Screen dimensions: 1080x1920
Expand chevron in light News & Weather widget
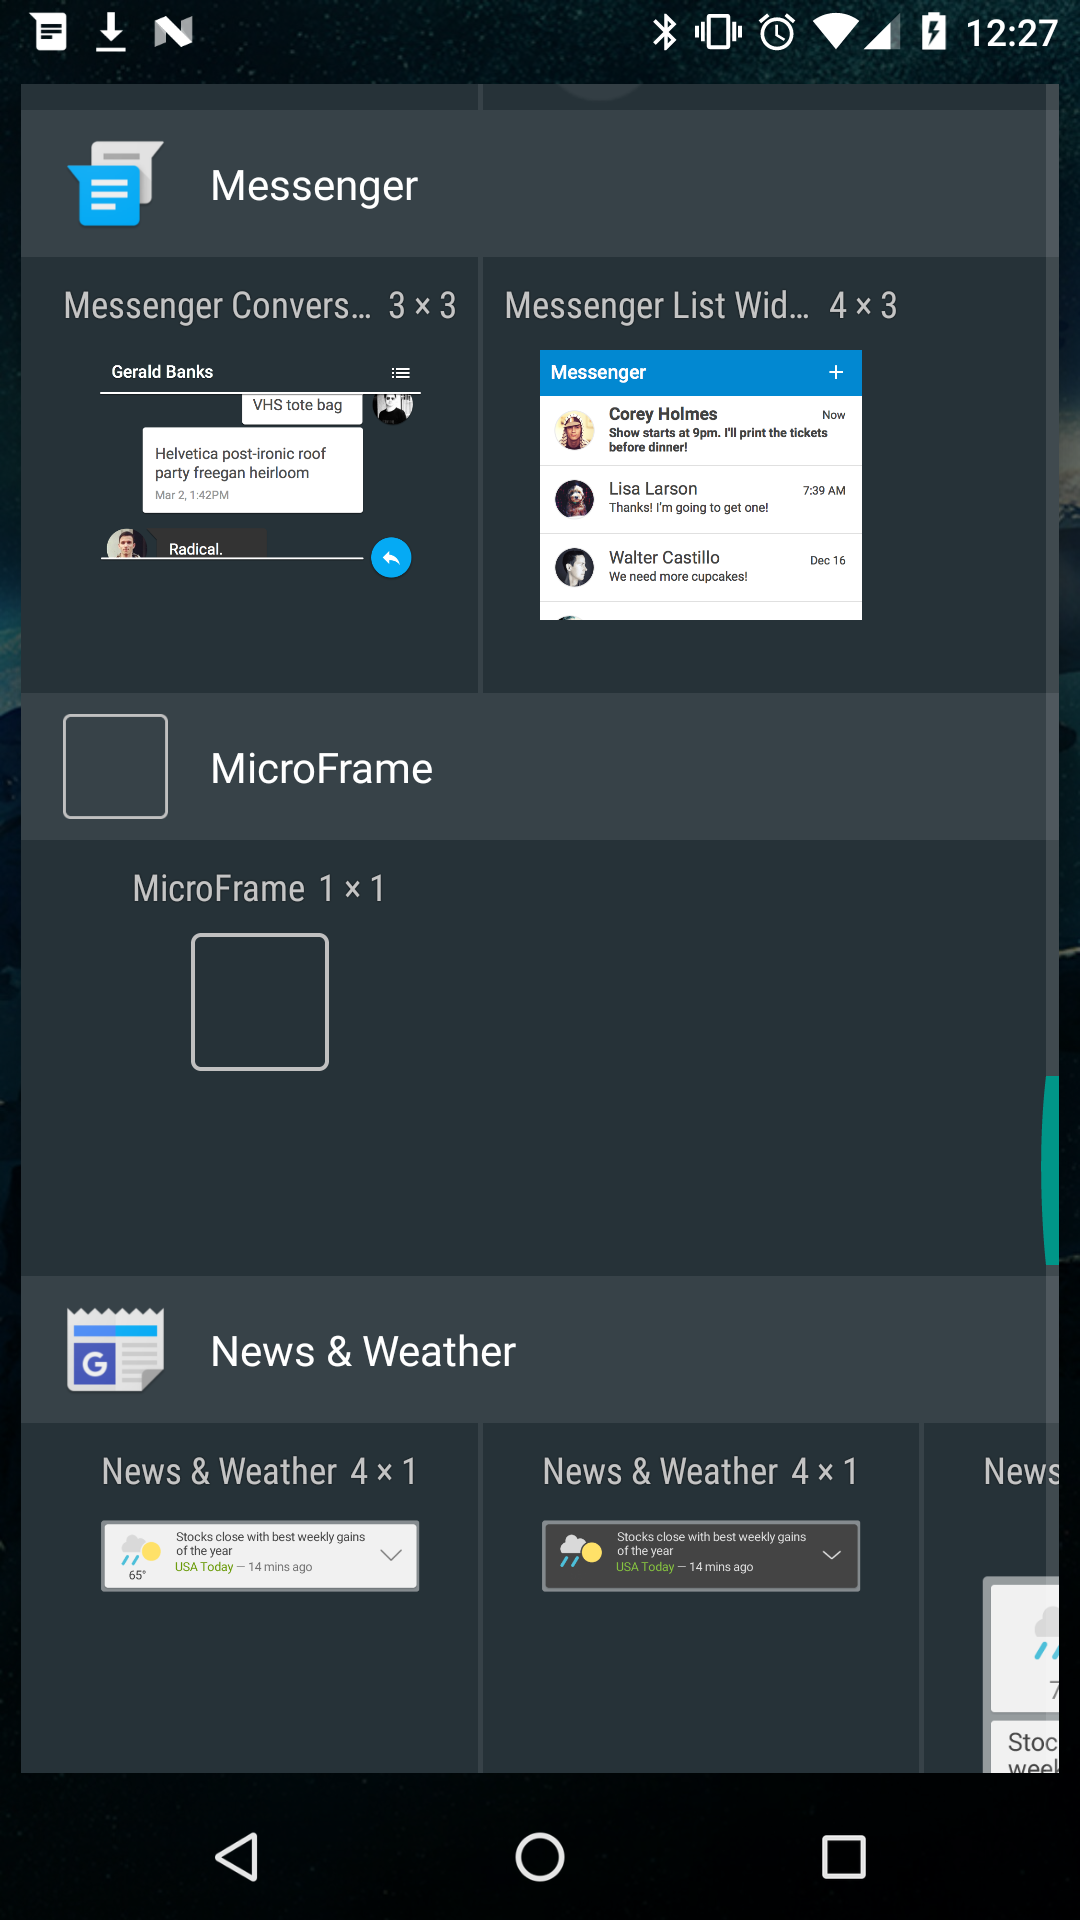tap(391, 1555)
